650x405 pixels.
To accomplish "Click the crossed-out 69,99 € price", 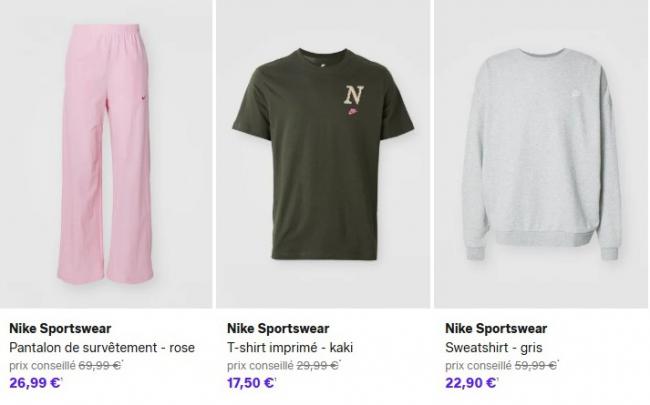I will pyautogui.click(x=101, y=365).
